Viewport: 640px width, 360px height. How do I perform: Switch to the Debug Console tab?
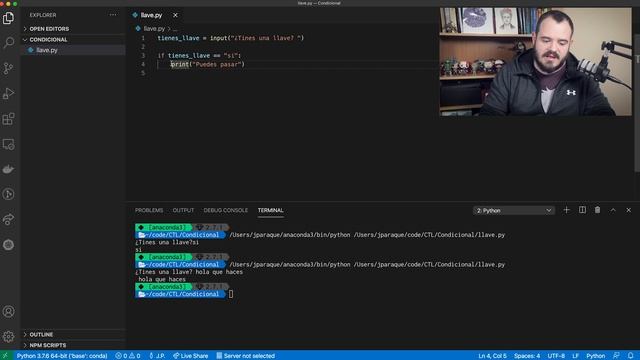point(225,210)
